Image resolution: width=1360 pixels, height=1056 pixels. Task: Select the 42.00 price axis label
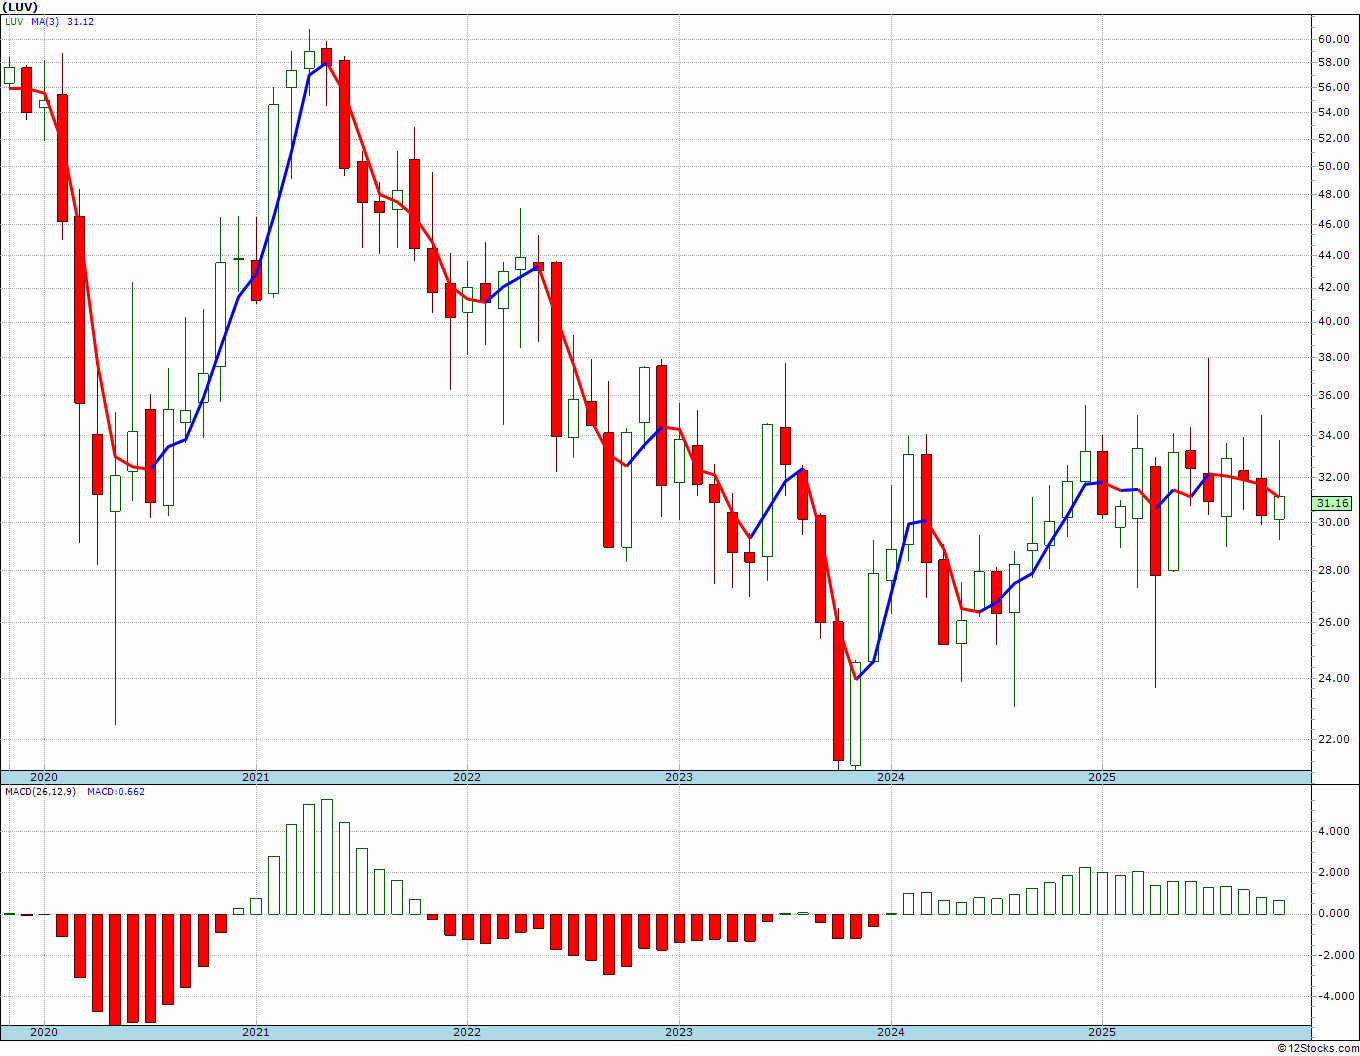pyautogui.click(x=1333, y=288)
